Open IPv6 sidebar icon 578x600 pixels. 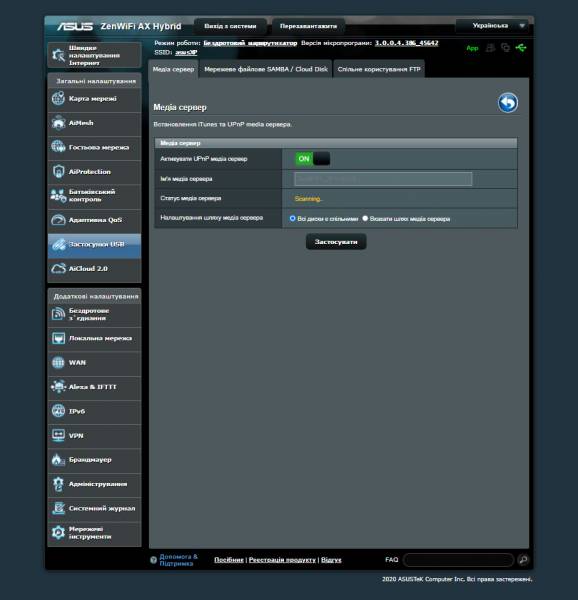[58, 411]
